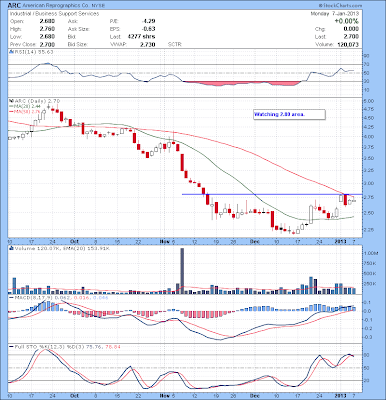Click the MACD(8,17,9) legend line marker
This screenshot has height=400, width=386.
coord(11,297)
